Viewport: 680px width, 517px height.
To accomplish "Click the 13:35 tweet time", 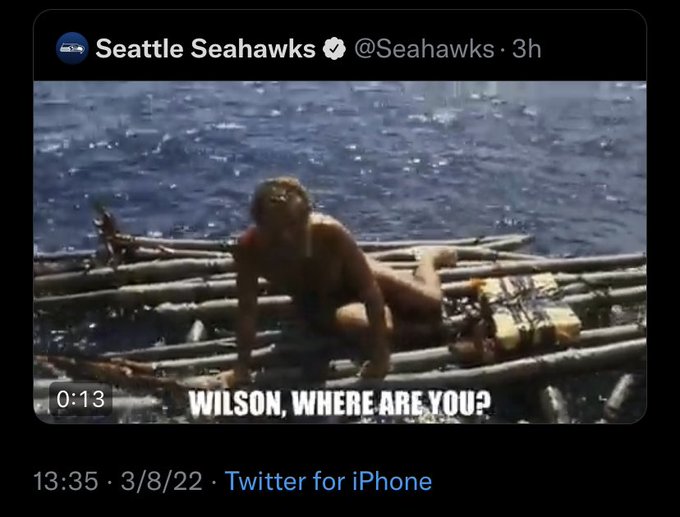I will 65,481.
